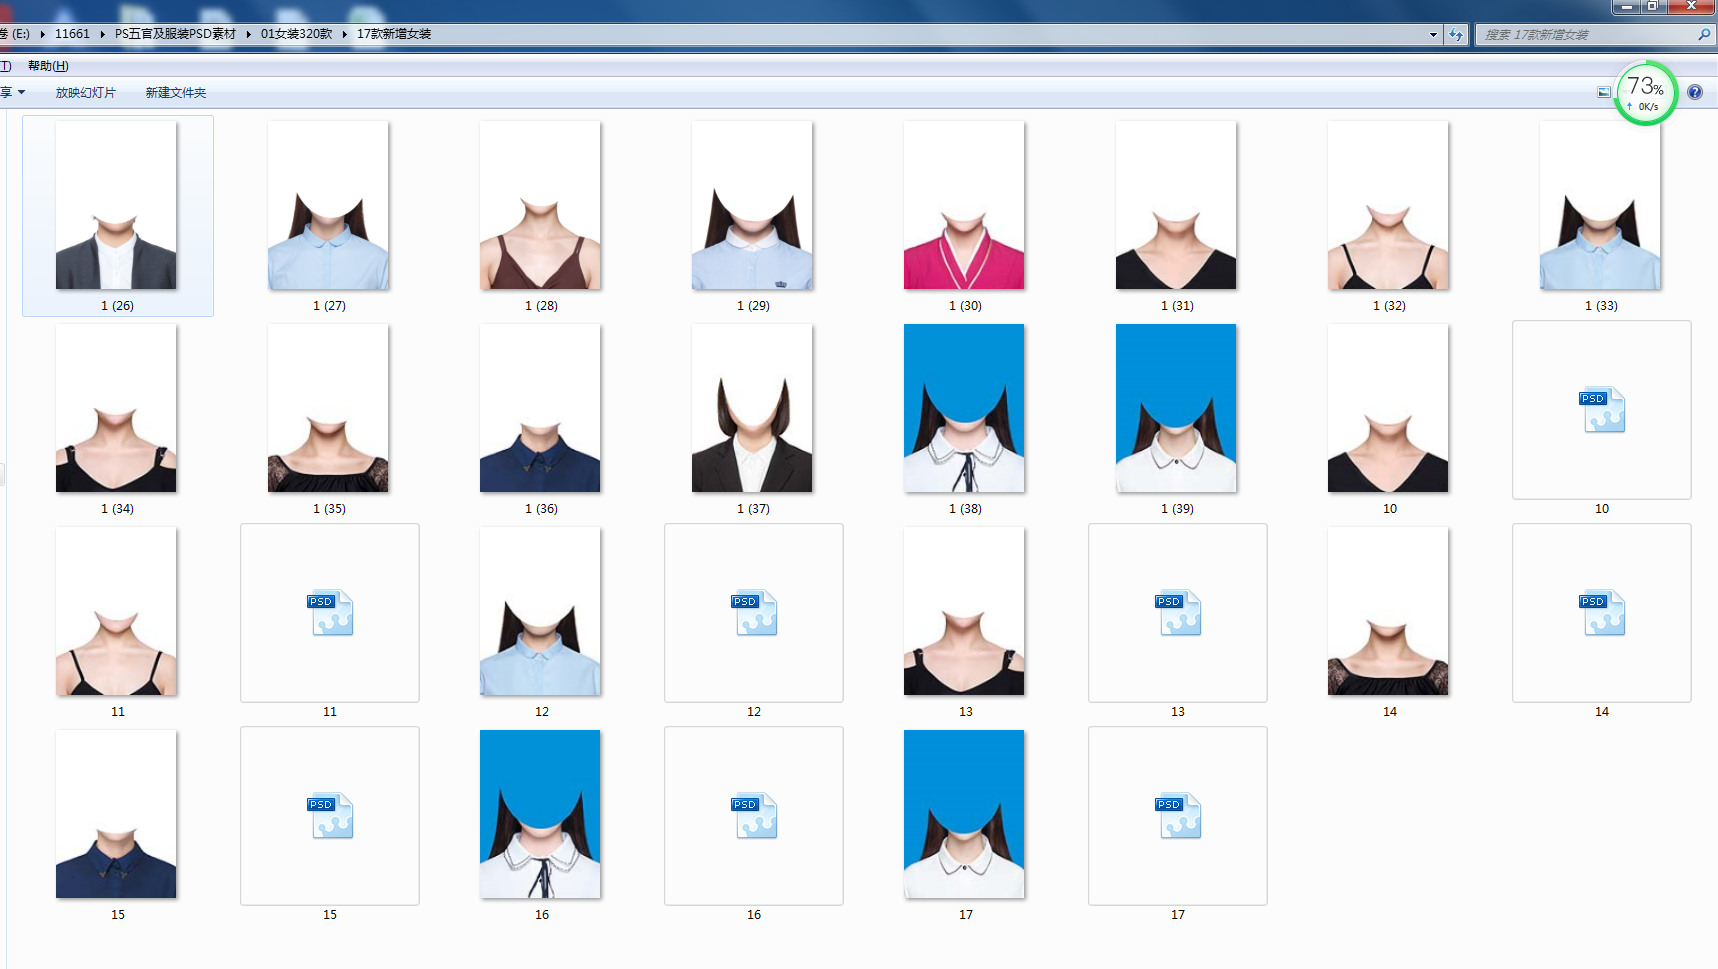
Task: Select the PSD file icon named 14
Action: [x=1602, y=613]
